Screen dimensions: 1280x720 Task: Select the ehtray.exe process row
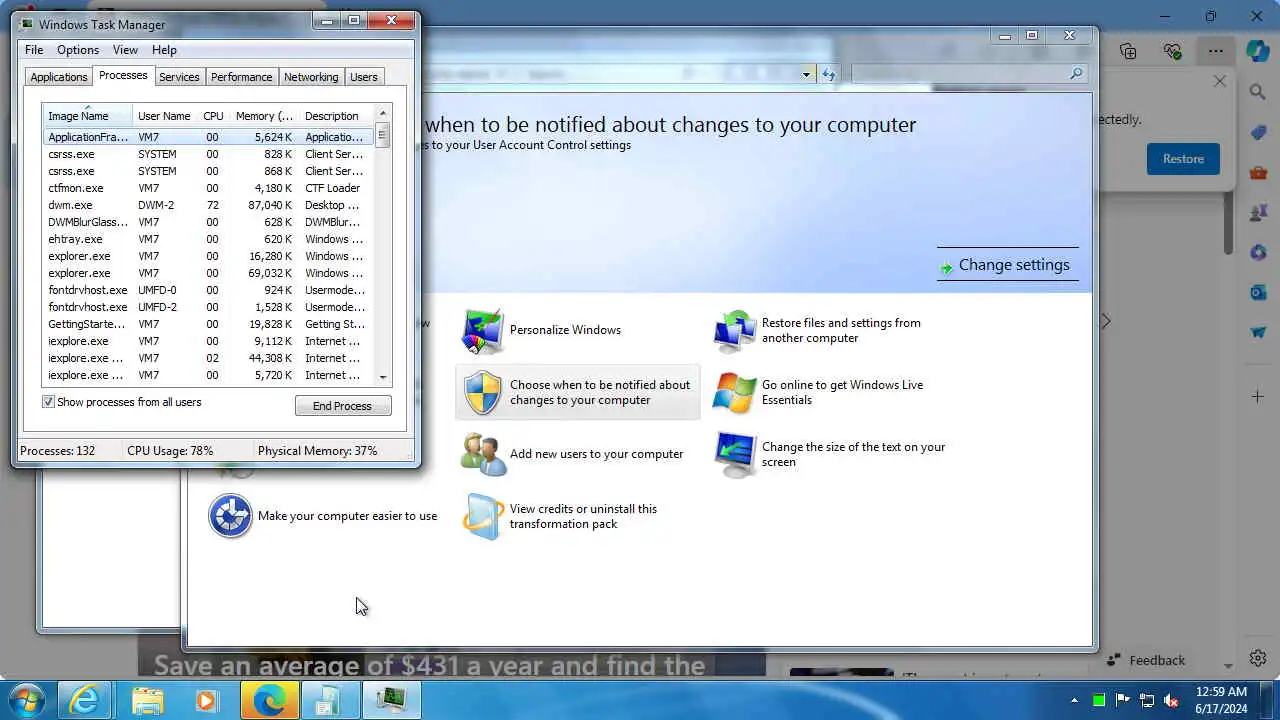click(208, 239)
